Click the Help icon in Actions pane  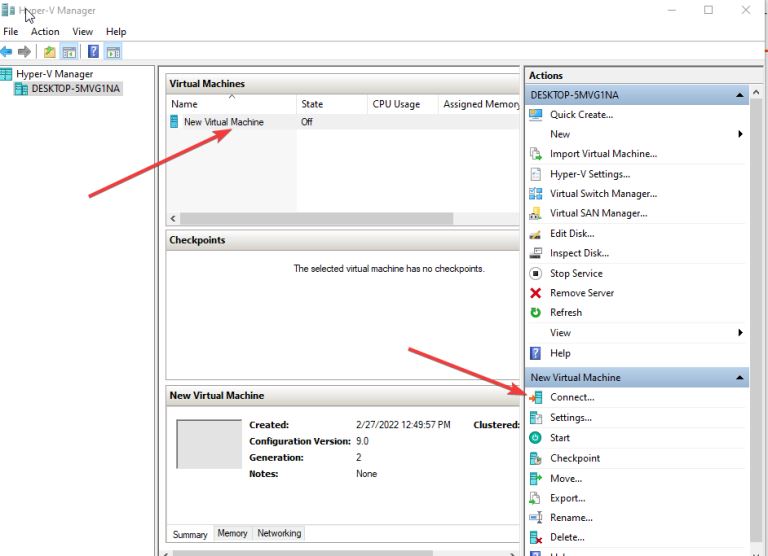point(536,353)
